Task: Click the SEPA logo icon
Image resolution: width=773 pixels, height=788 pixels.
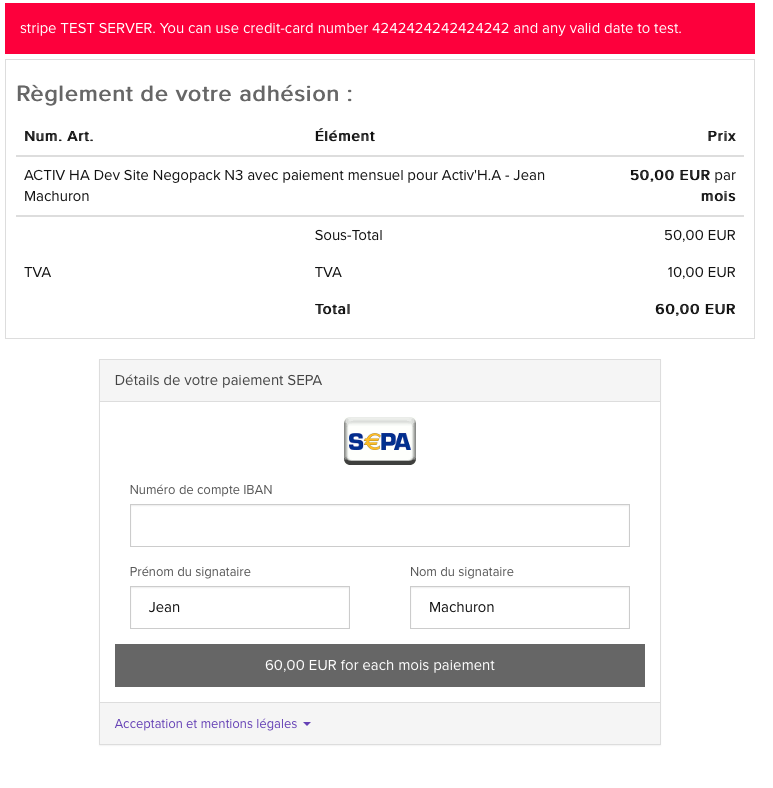Action: 379,441
